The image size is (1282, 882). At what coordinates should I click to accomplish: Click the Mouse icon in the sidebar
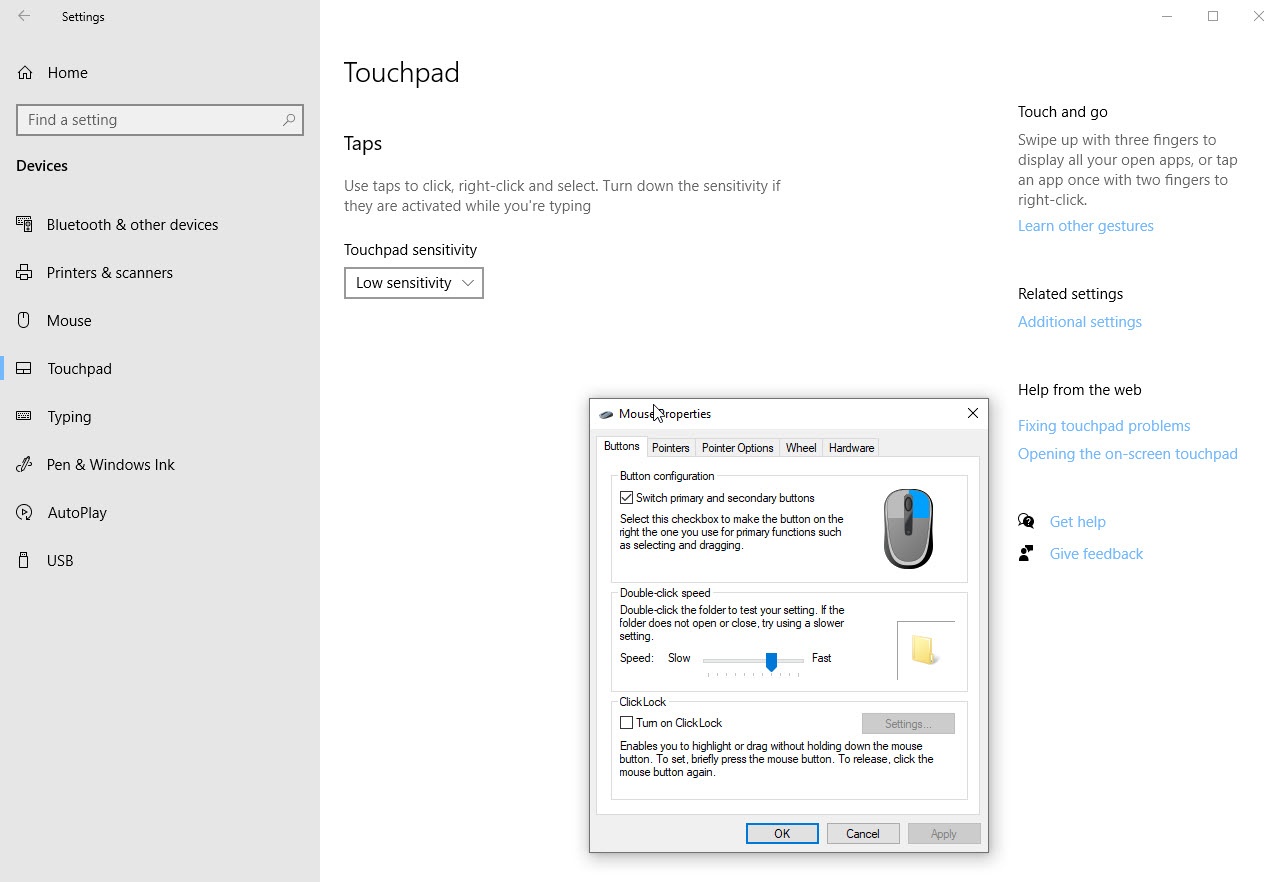coord(24,320)
